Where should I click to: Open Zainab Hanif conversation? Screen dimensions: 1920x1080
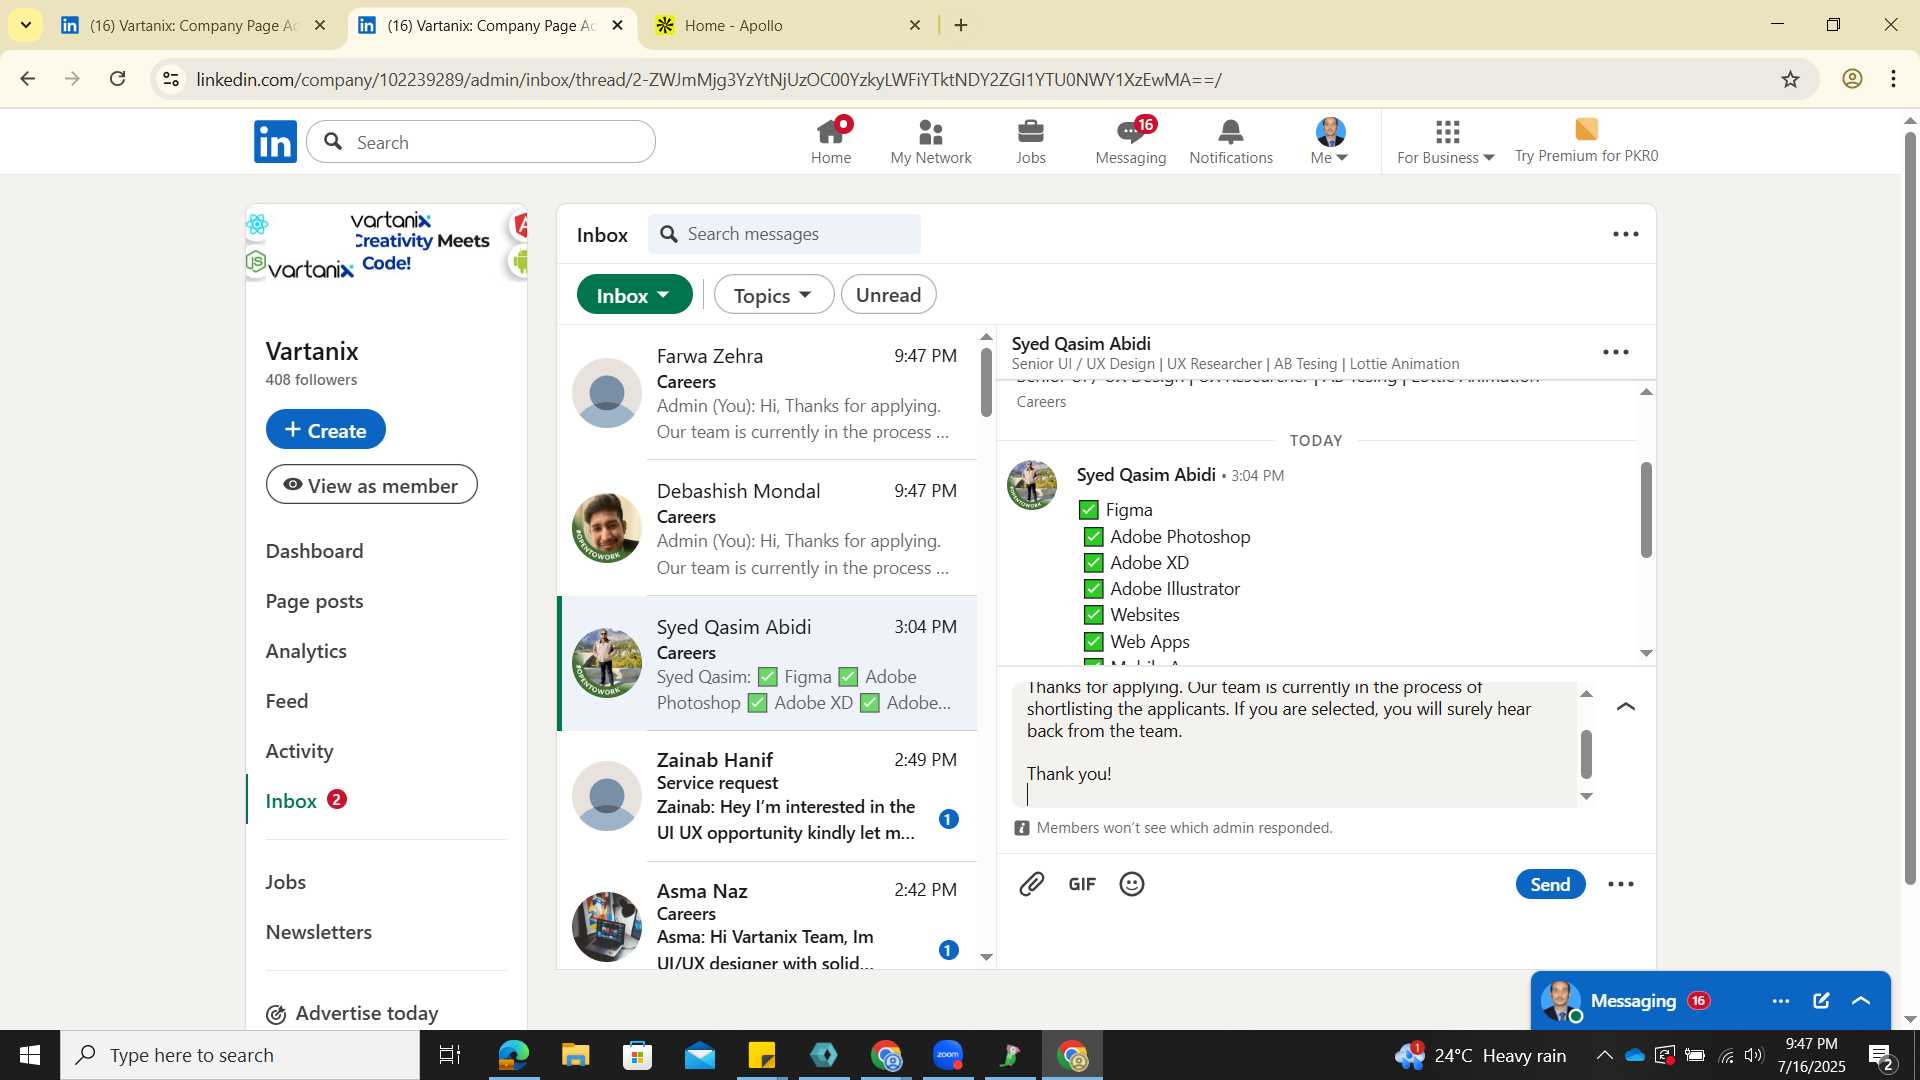pyautogui.click(x=767, y=796)
